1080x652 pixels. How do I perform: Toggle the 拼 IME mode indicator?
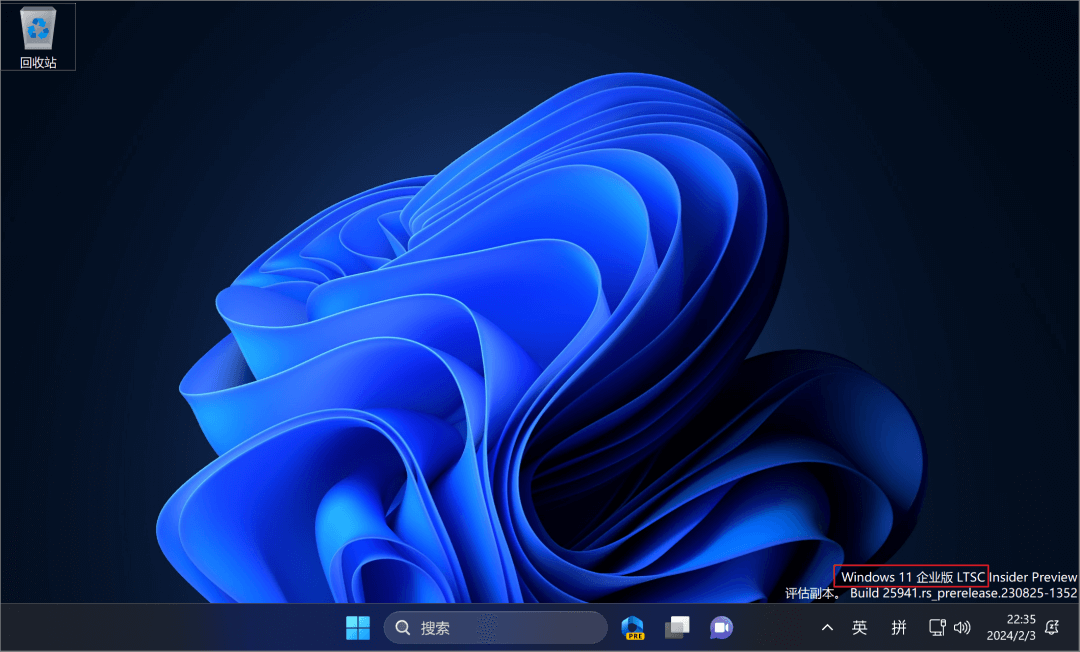point(899,628)
